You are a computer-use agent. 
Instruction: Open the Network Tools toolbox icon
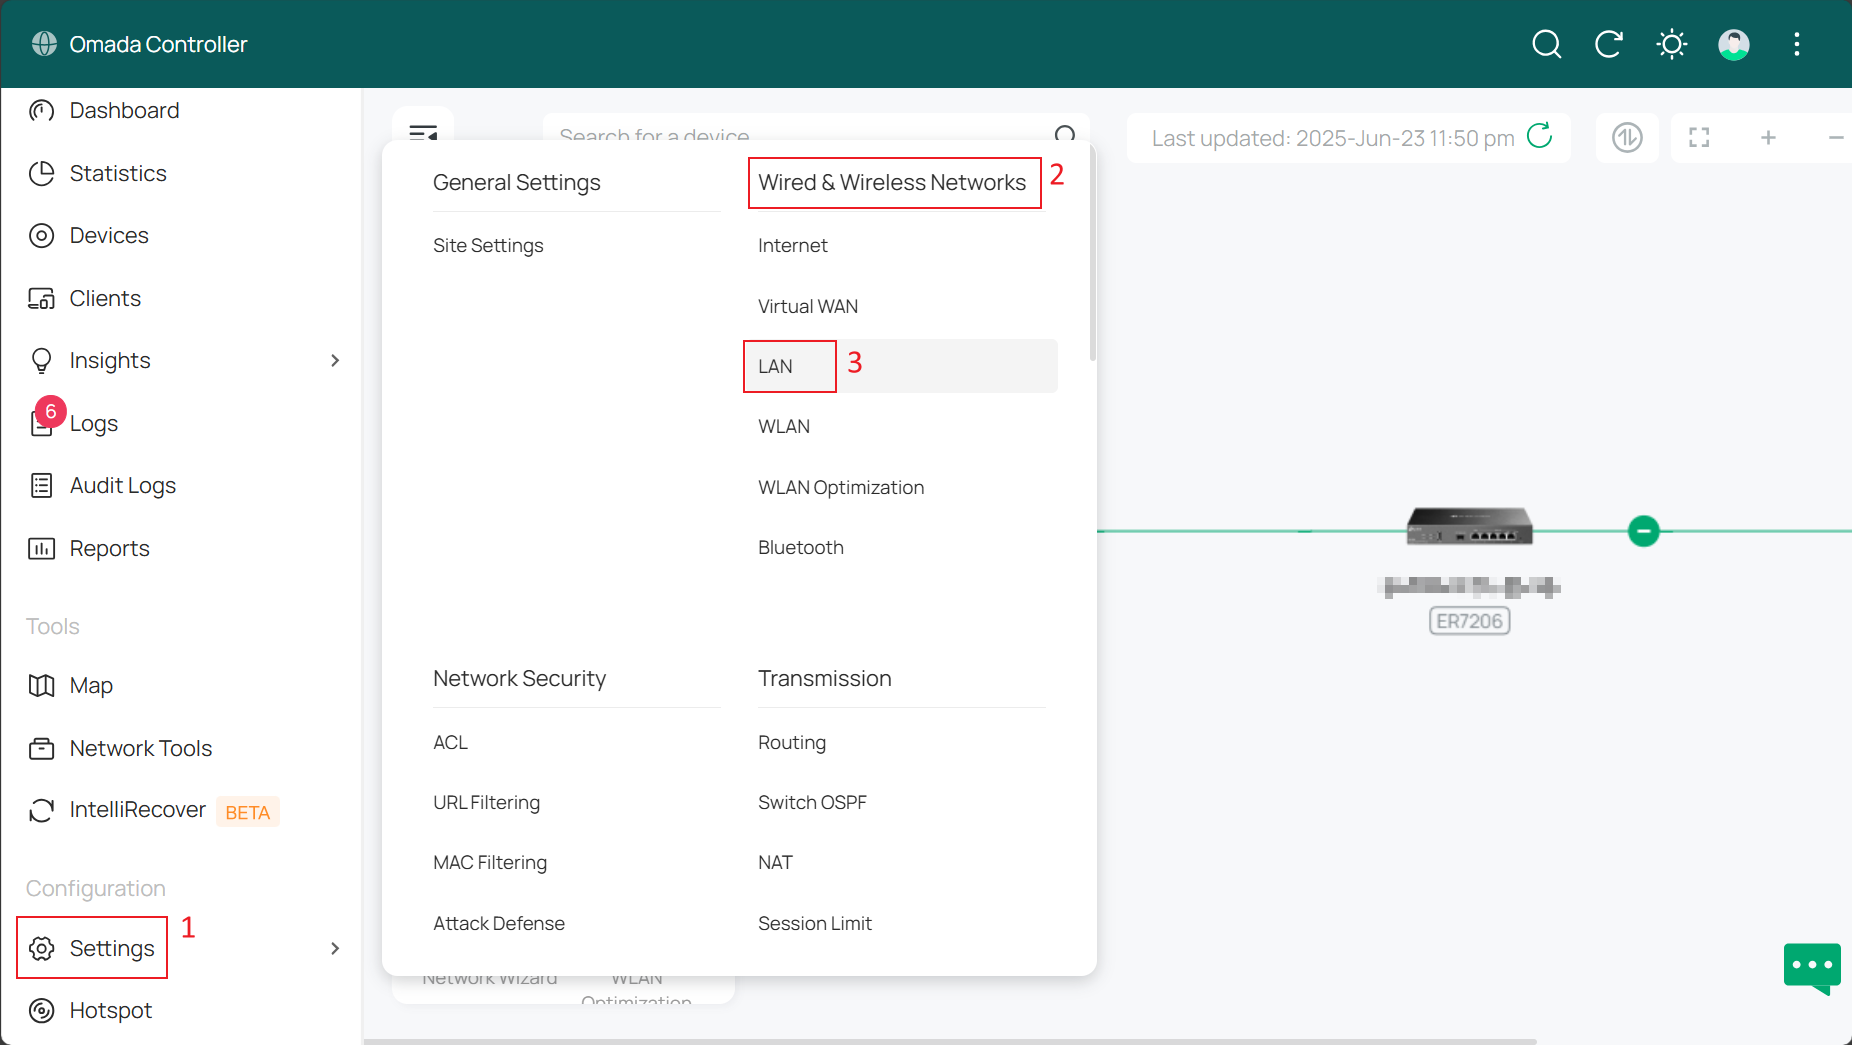(x=41, y=748)
